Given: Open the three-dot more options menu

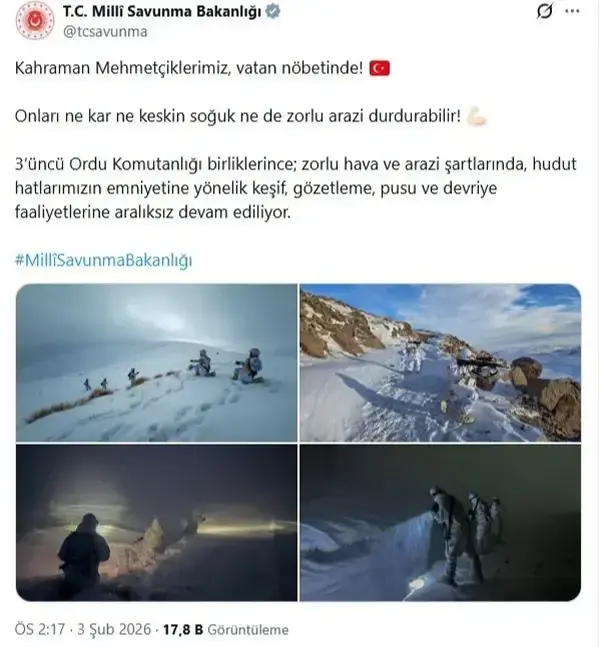Looking at the screenshot, I should [x=572, y=11].
